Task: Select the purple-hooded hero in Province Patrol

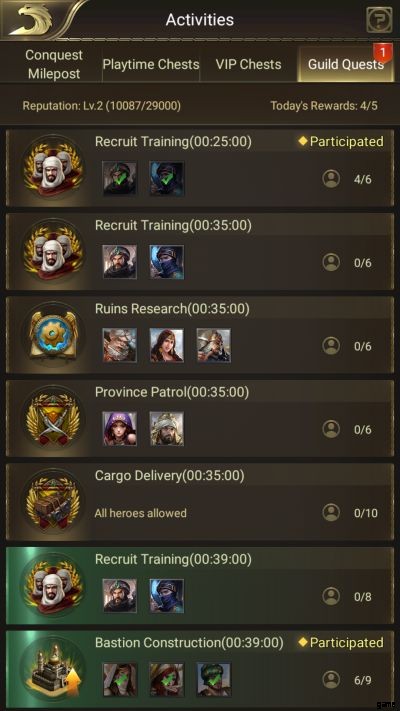Action: point(119,429)
